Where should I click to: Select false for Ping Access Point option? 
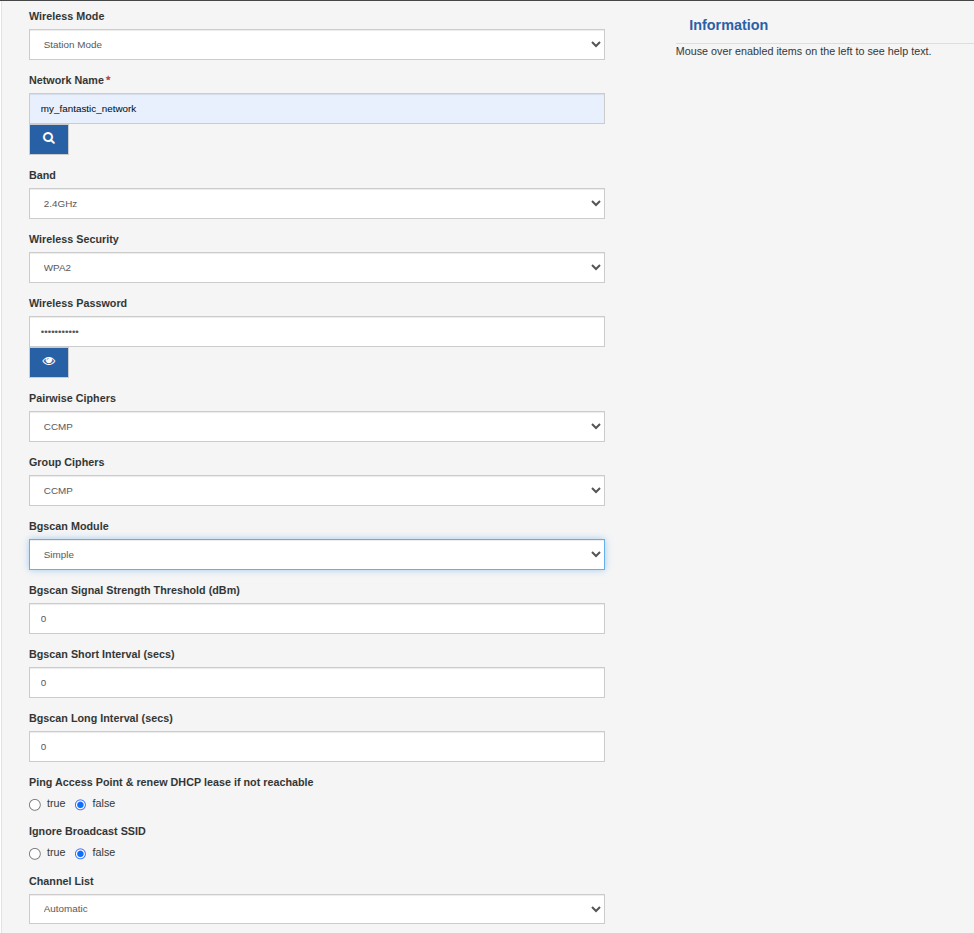[81, 804]
